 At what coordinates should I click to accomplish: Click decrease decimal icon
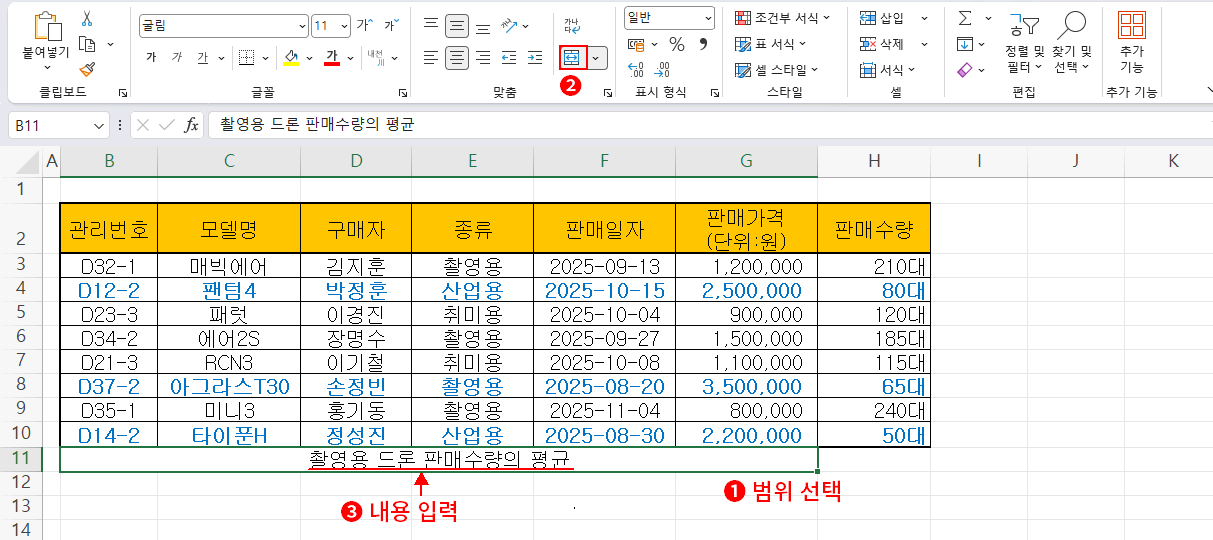(662, 70)
